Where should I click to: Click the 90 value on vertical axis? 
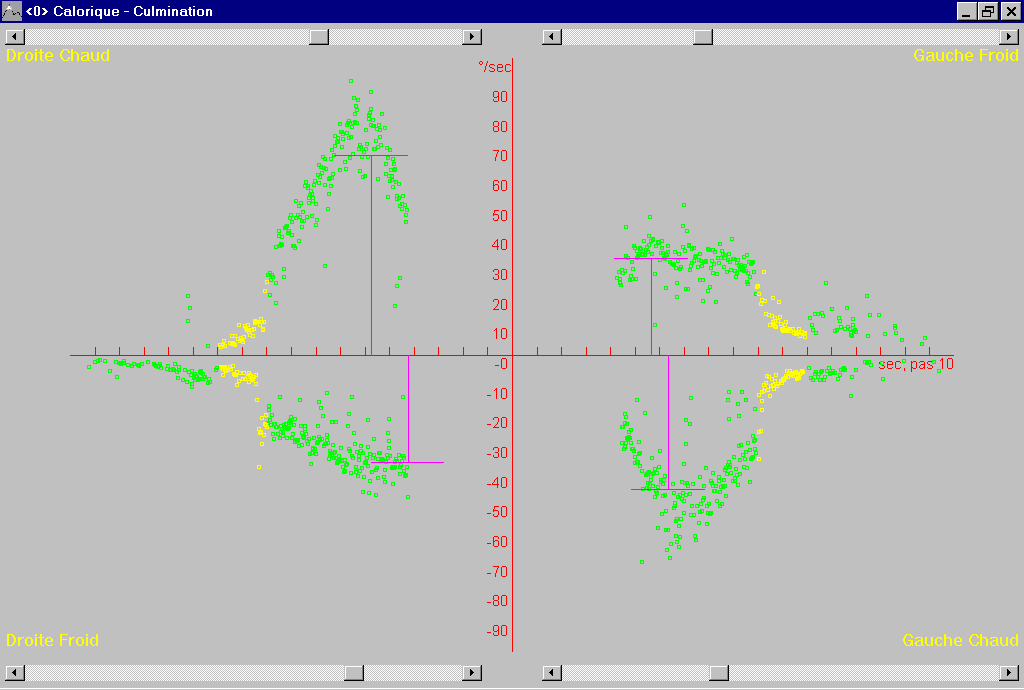(x=500, y=97)
